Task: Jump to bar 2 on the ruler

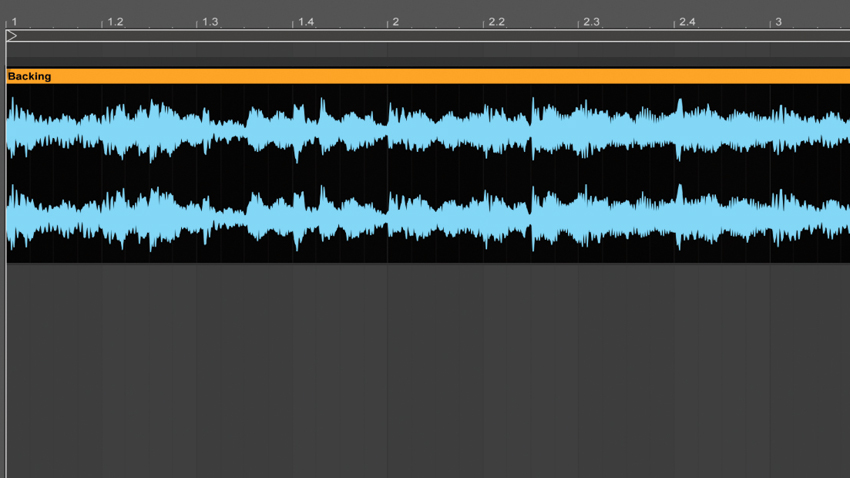Action: tap(396, 22)
